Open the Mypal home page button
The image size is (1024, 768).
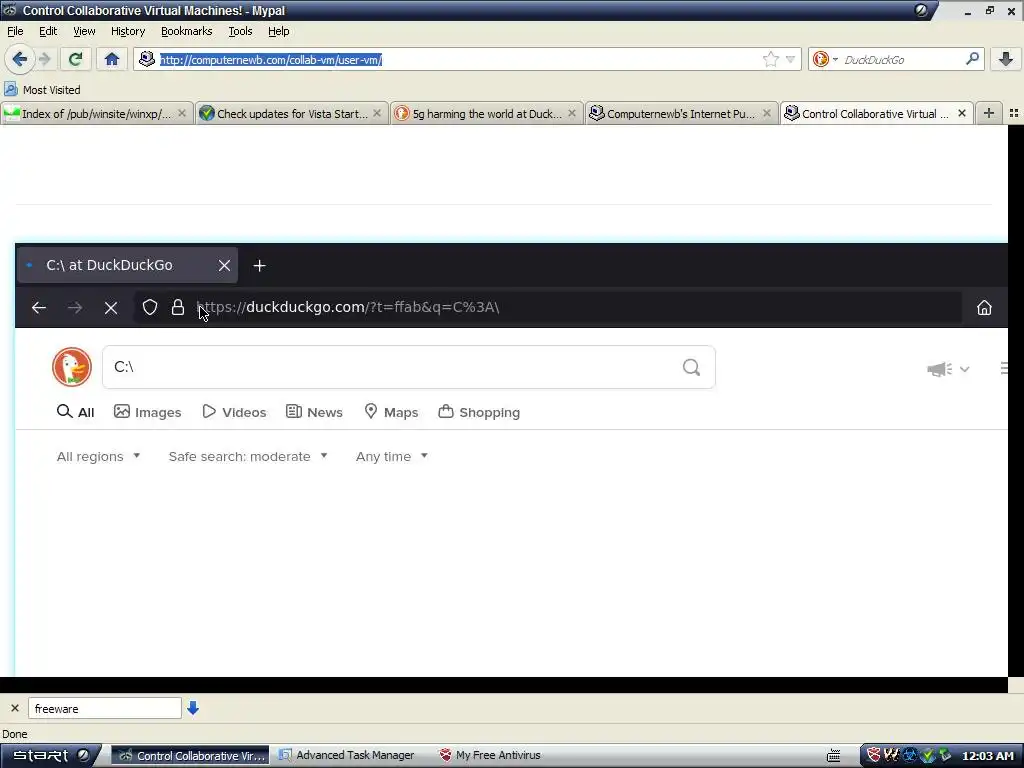click(112, 59)
